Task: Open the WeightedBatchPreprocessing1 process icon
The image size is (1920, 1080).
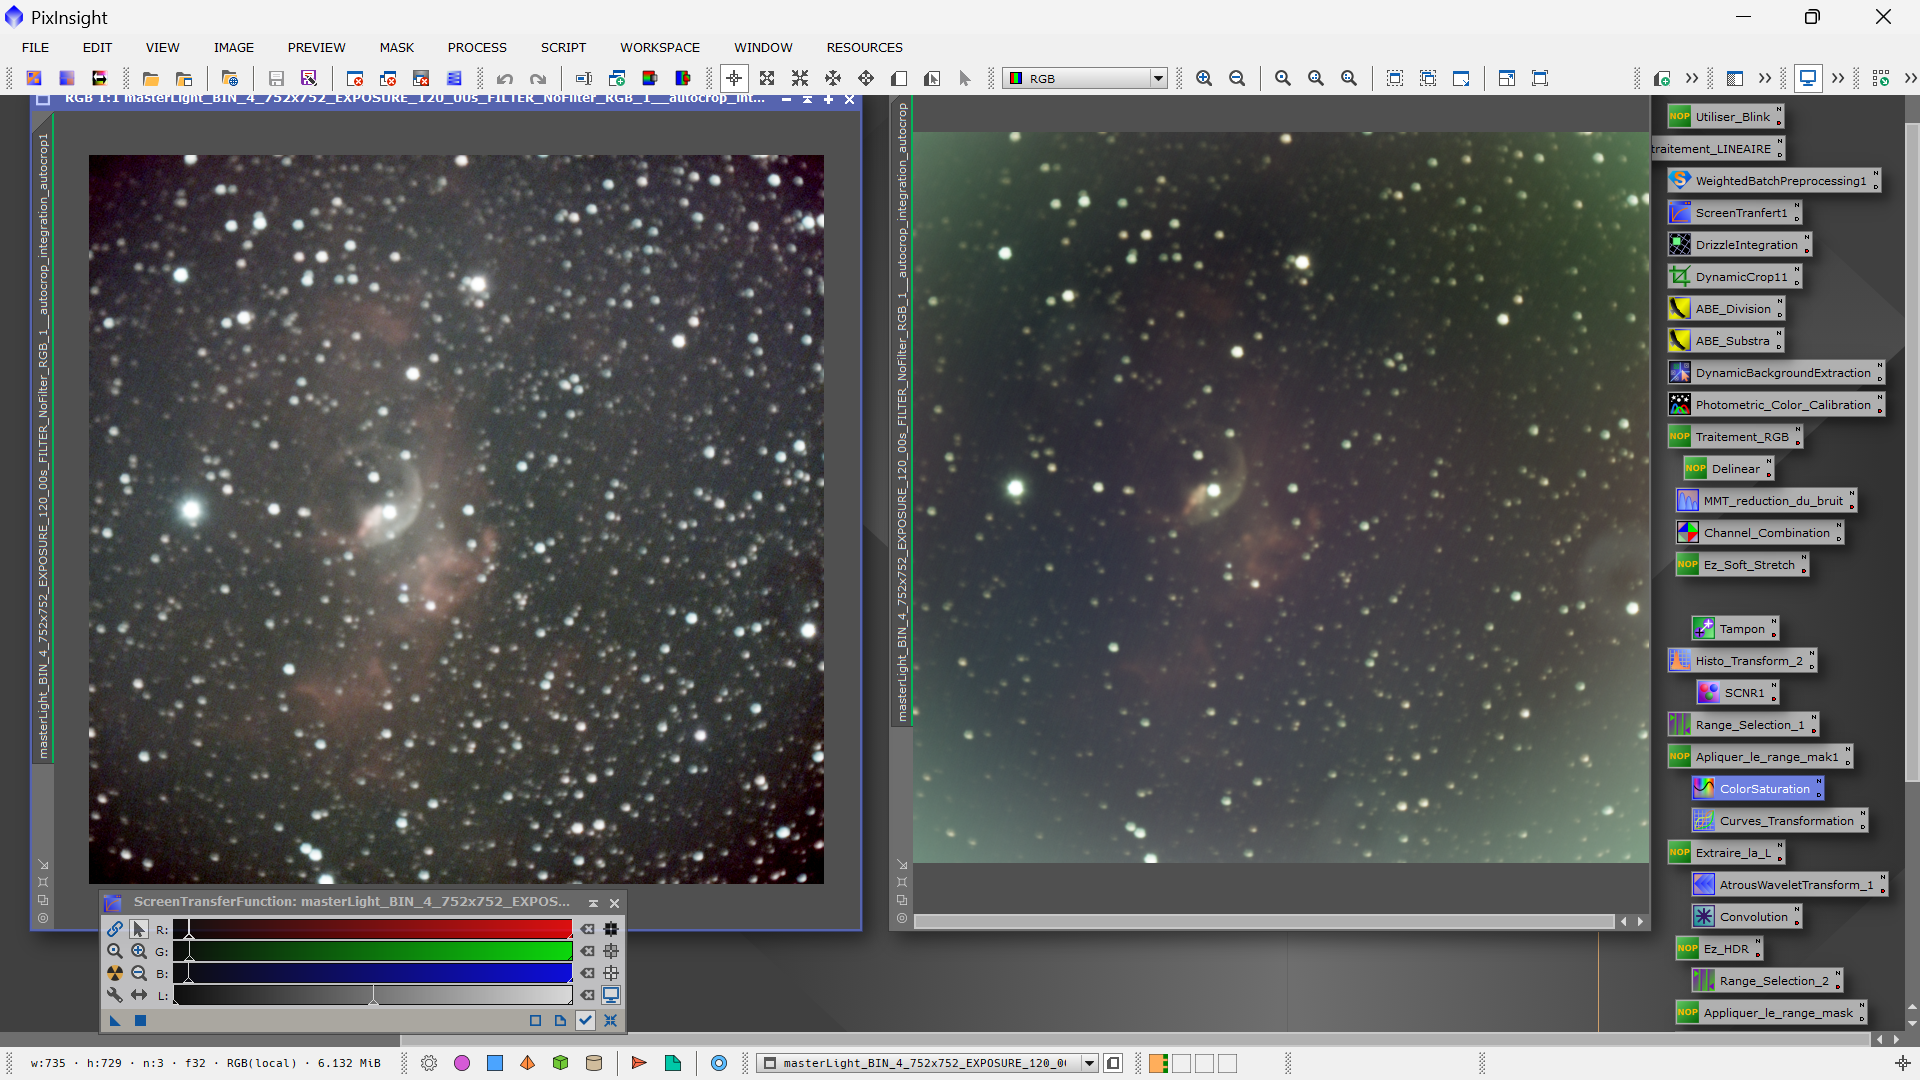Action: tap(1773, 181)
